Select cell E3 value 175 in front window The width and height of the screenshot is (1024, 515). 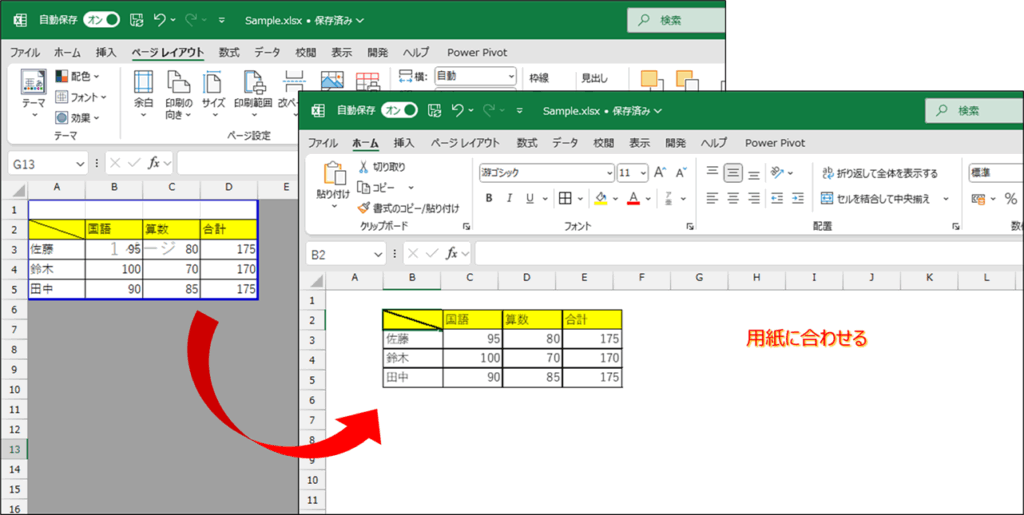tap(592, 339)
